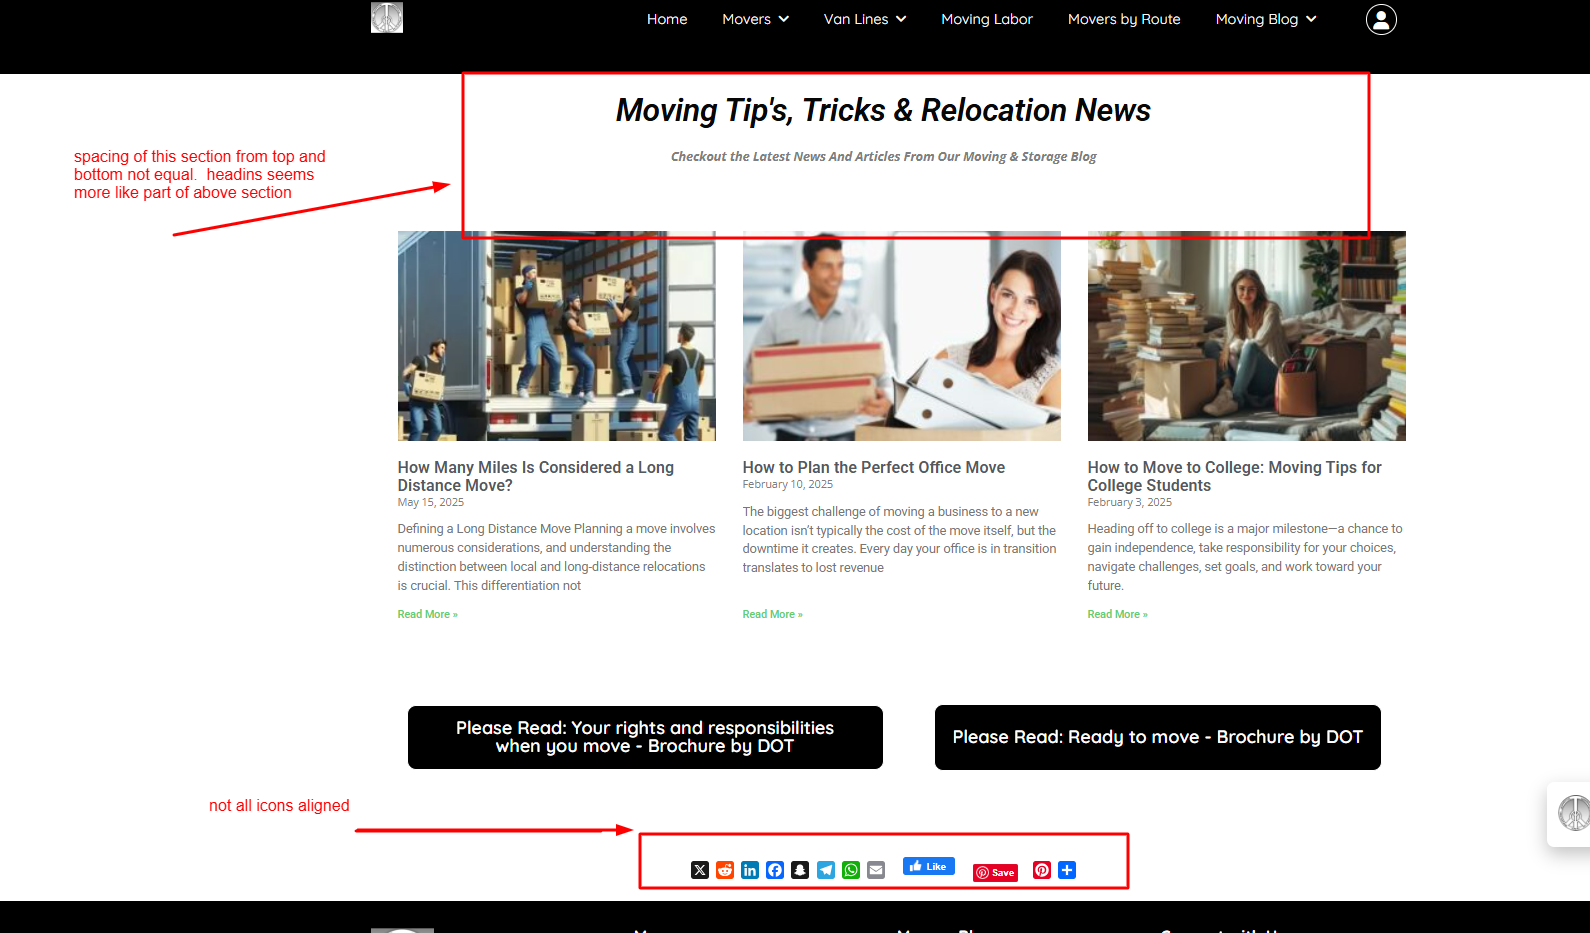Share using the Snapchat icon
Screen dimensions: 1590x933
click(x=800, y=870)
